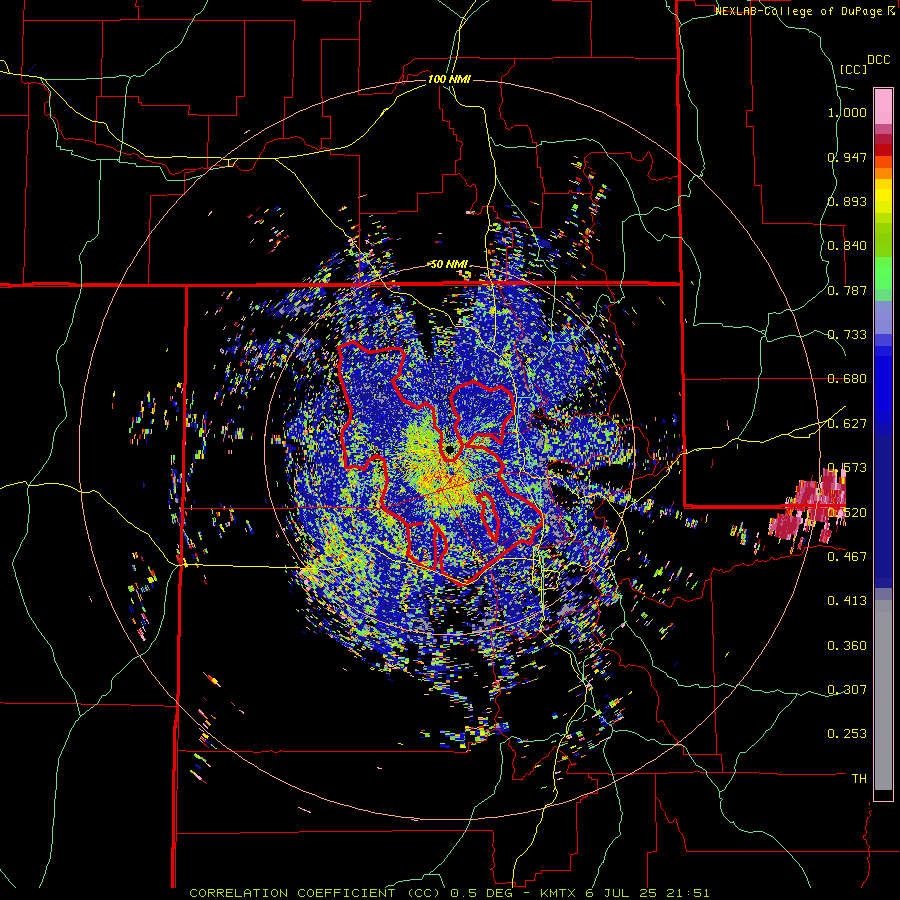This screenshot has height=900, width=900.
Task: Click the 1.000 legend value
Action: tap(847, 112)
